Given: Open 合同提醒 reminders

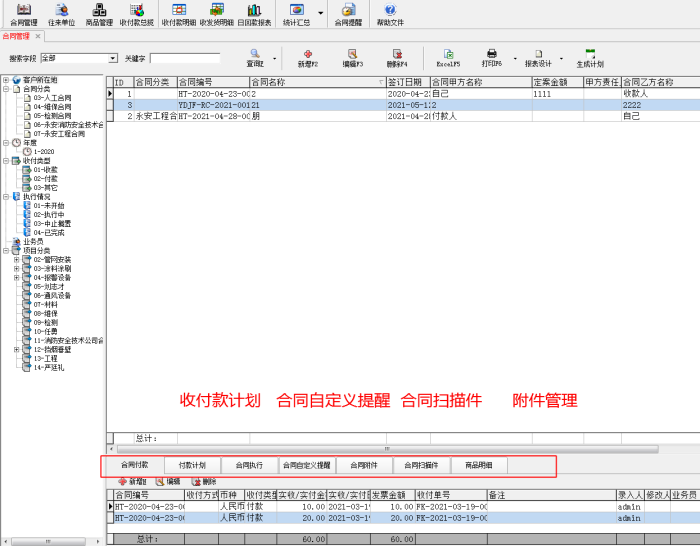Looking at the screenshot, I should (348, 13).
